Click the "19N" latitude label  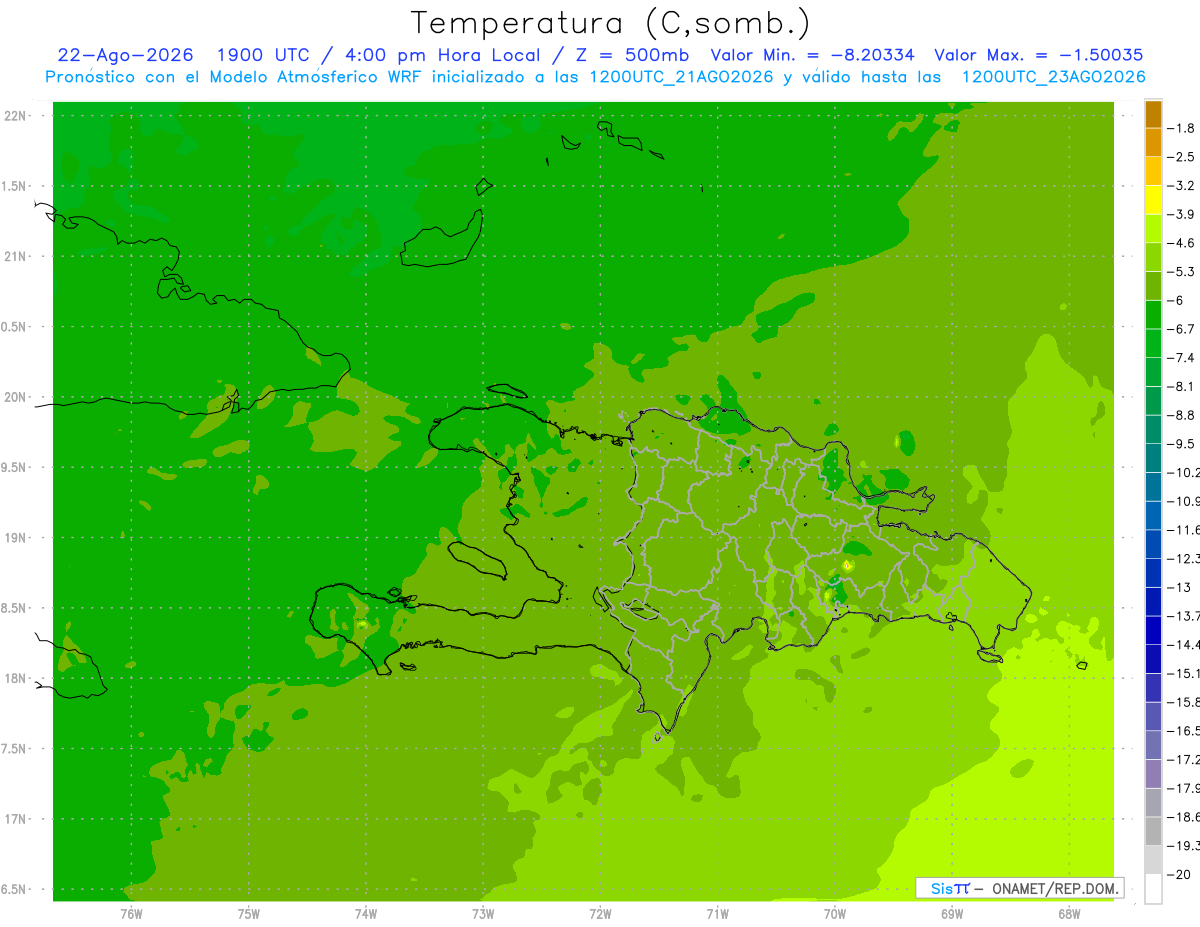[15, 538]
